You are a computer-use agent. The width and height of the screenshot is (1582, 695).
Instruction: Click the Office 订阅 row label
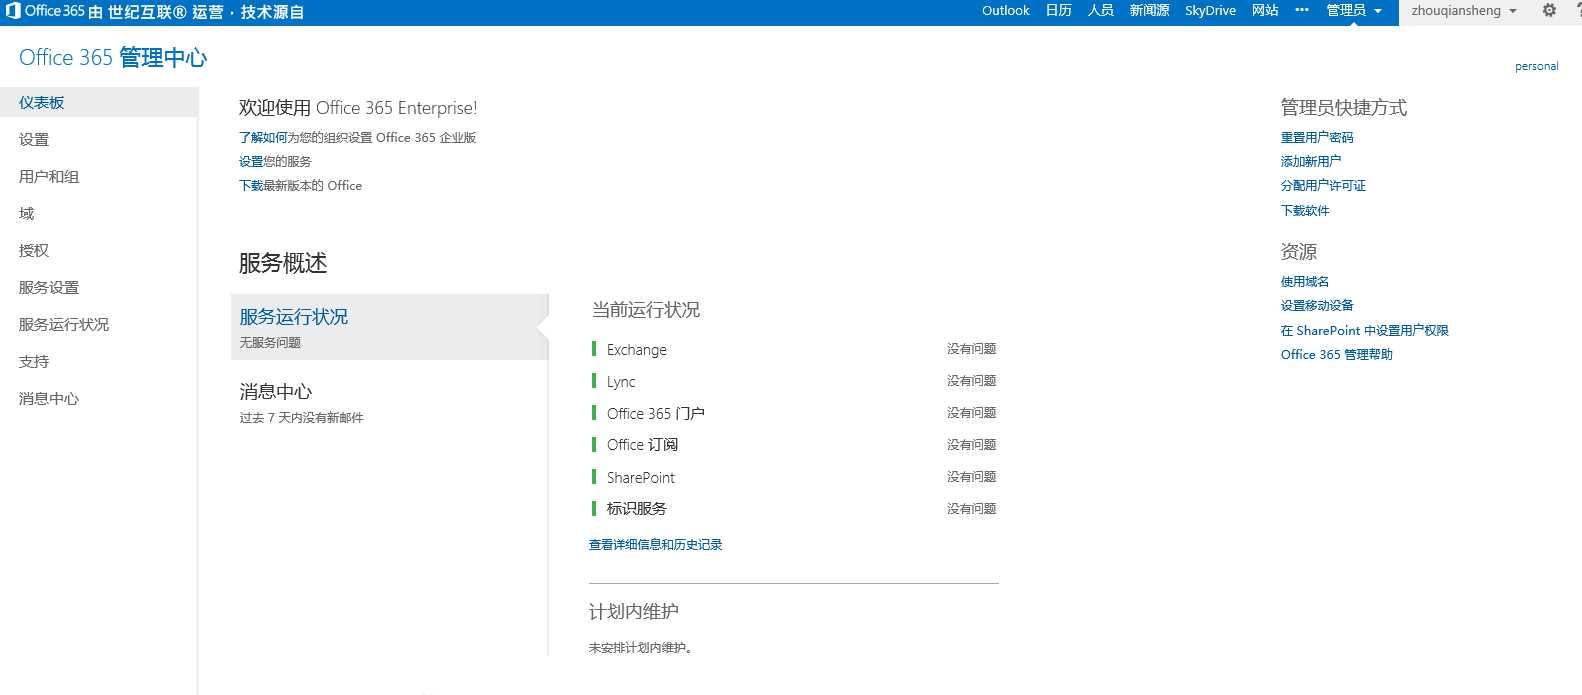pyautogui.click(x=642, y=445)
